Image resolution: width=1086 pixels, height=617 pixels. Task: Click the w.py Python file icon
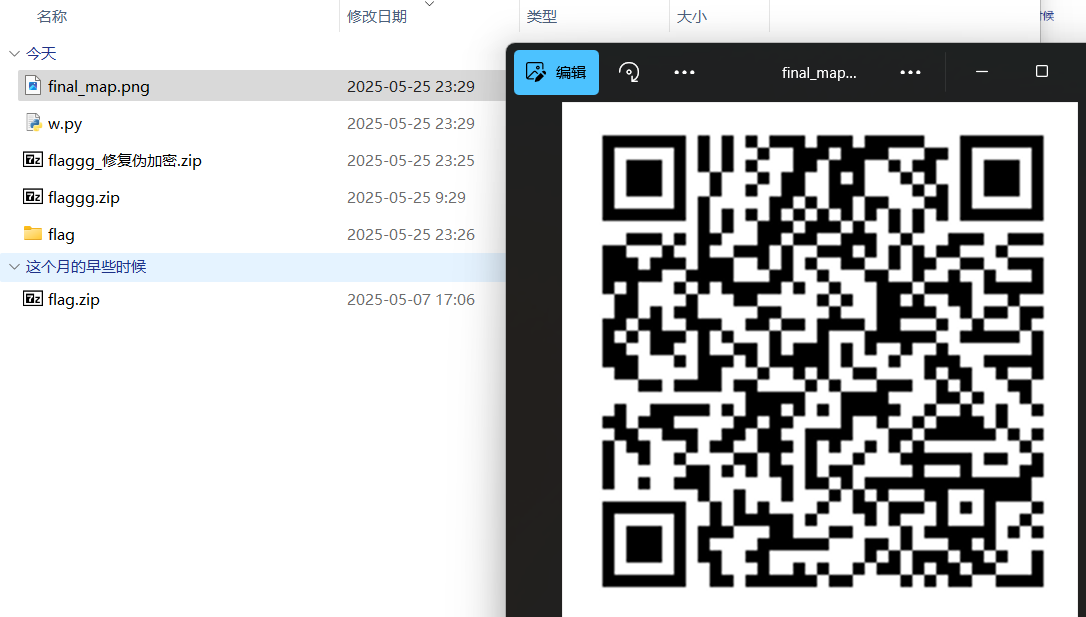32,123
